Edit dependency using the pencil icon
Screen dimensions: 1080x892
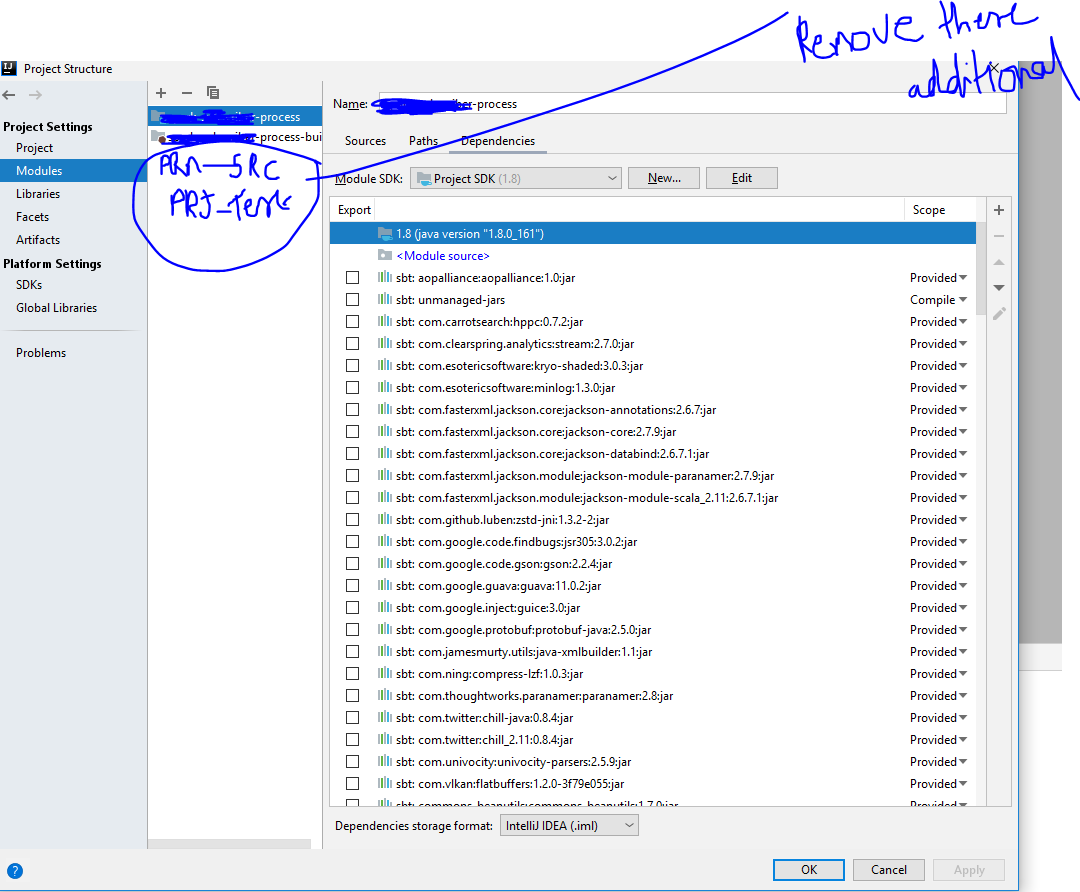(999, 314)
